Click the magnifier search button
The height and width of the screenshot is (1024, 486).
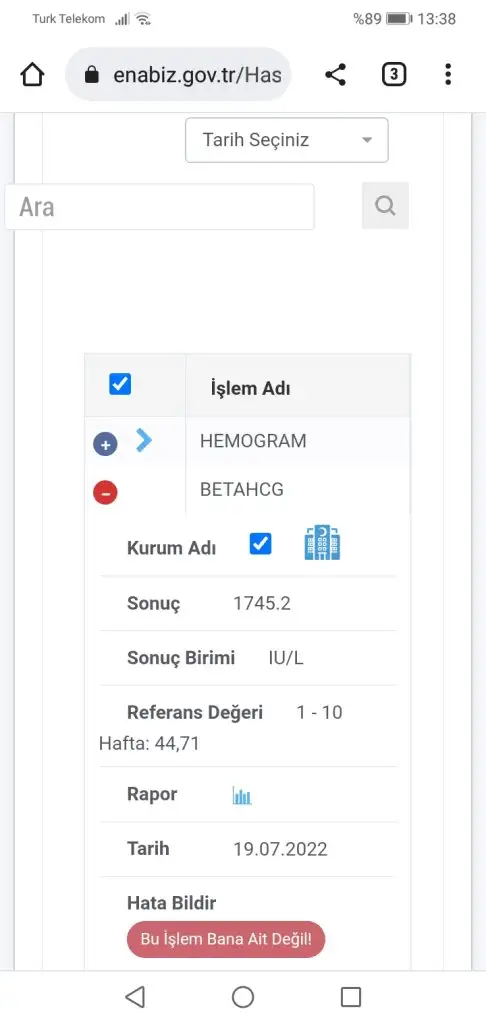pyautogui.click(x=385, y=206)
